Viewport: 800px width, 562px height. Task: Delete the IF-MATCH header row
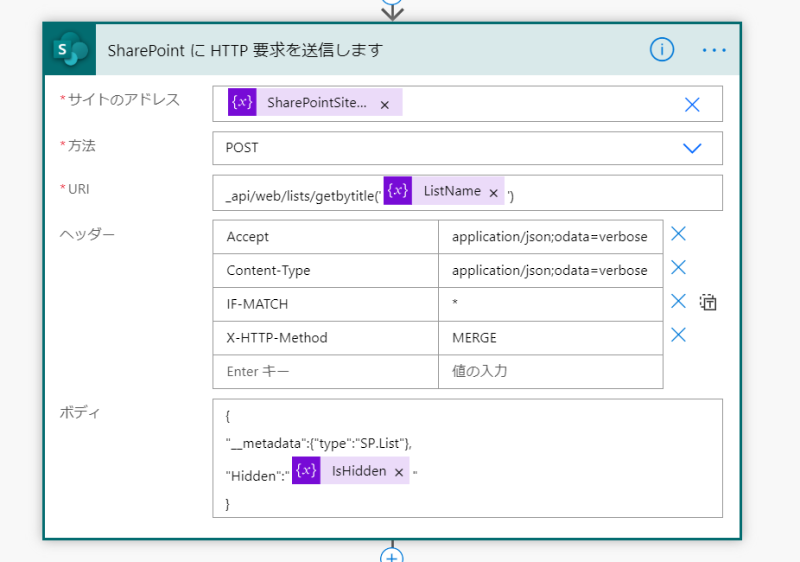[x=678, y=301]
